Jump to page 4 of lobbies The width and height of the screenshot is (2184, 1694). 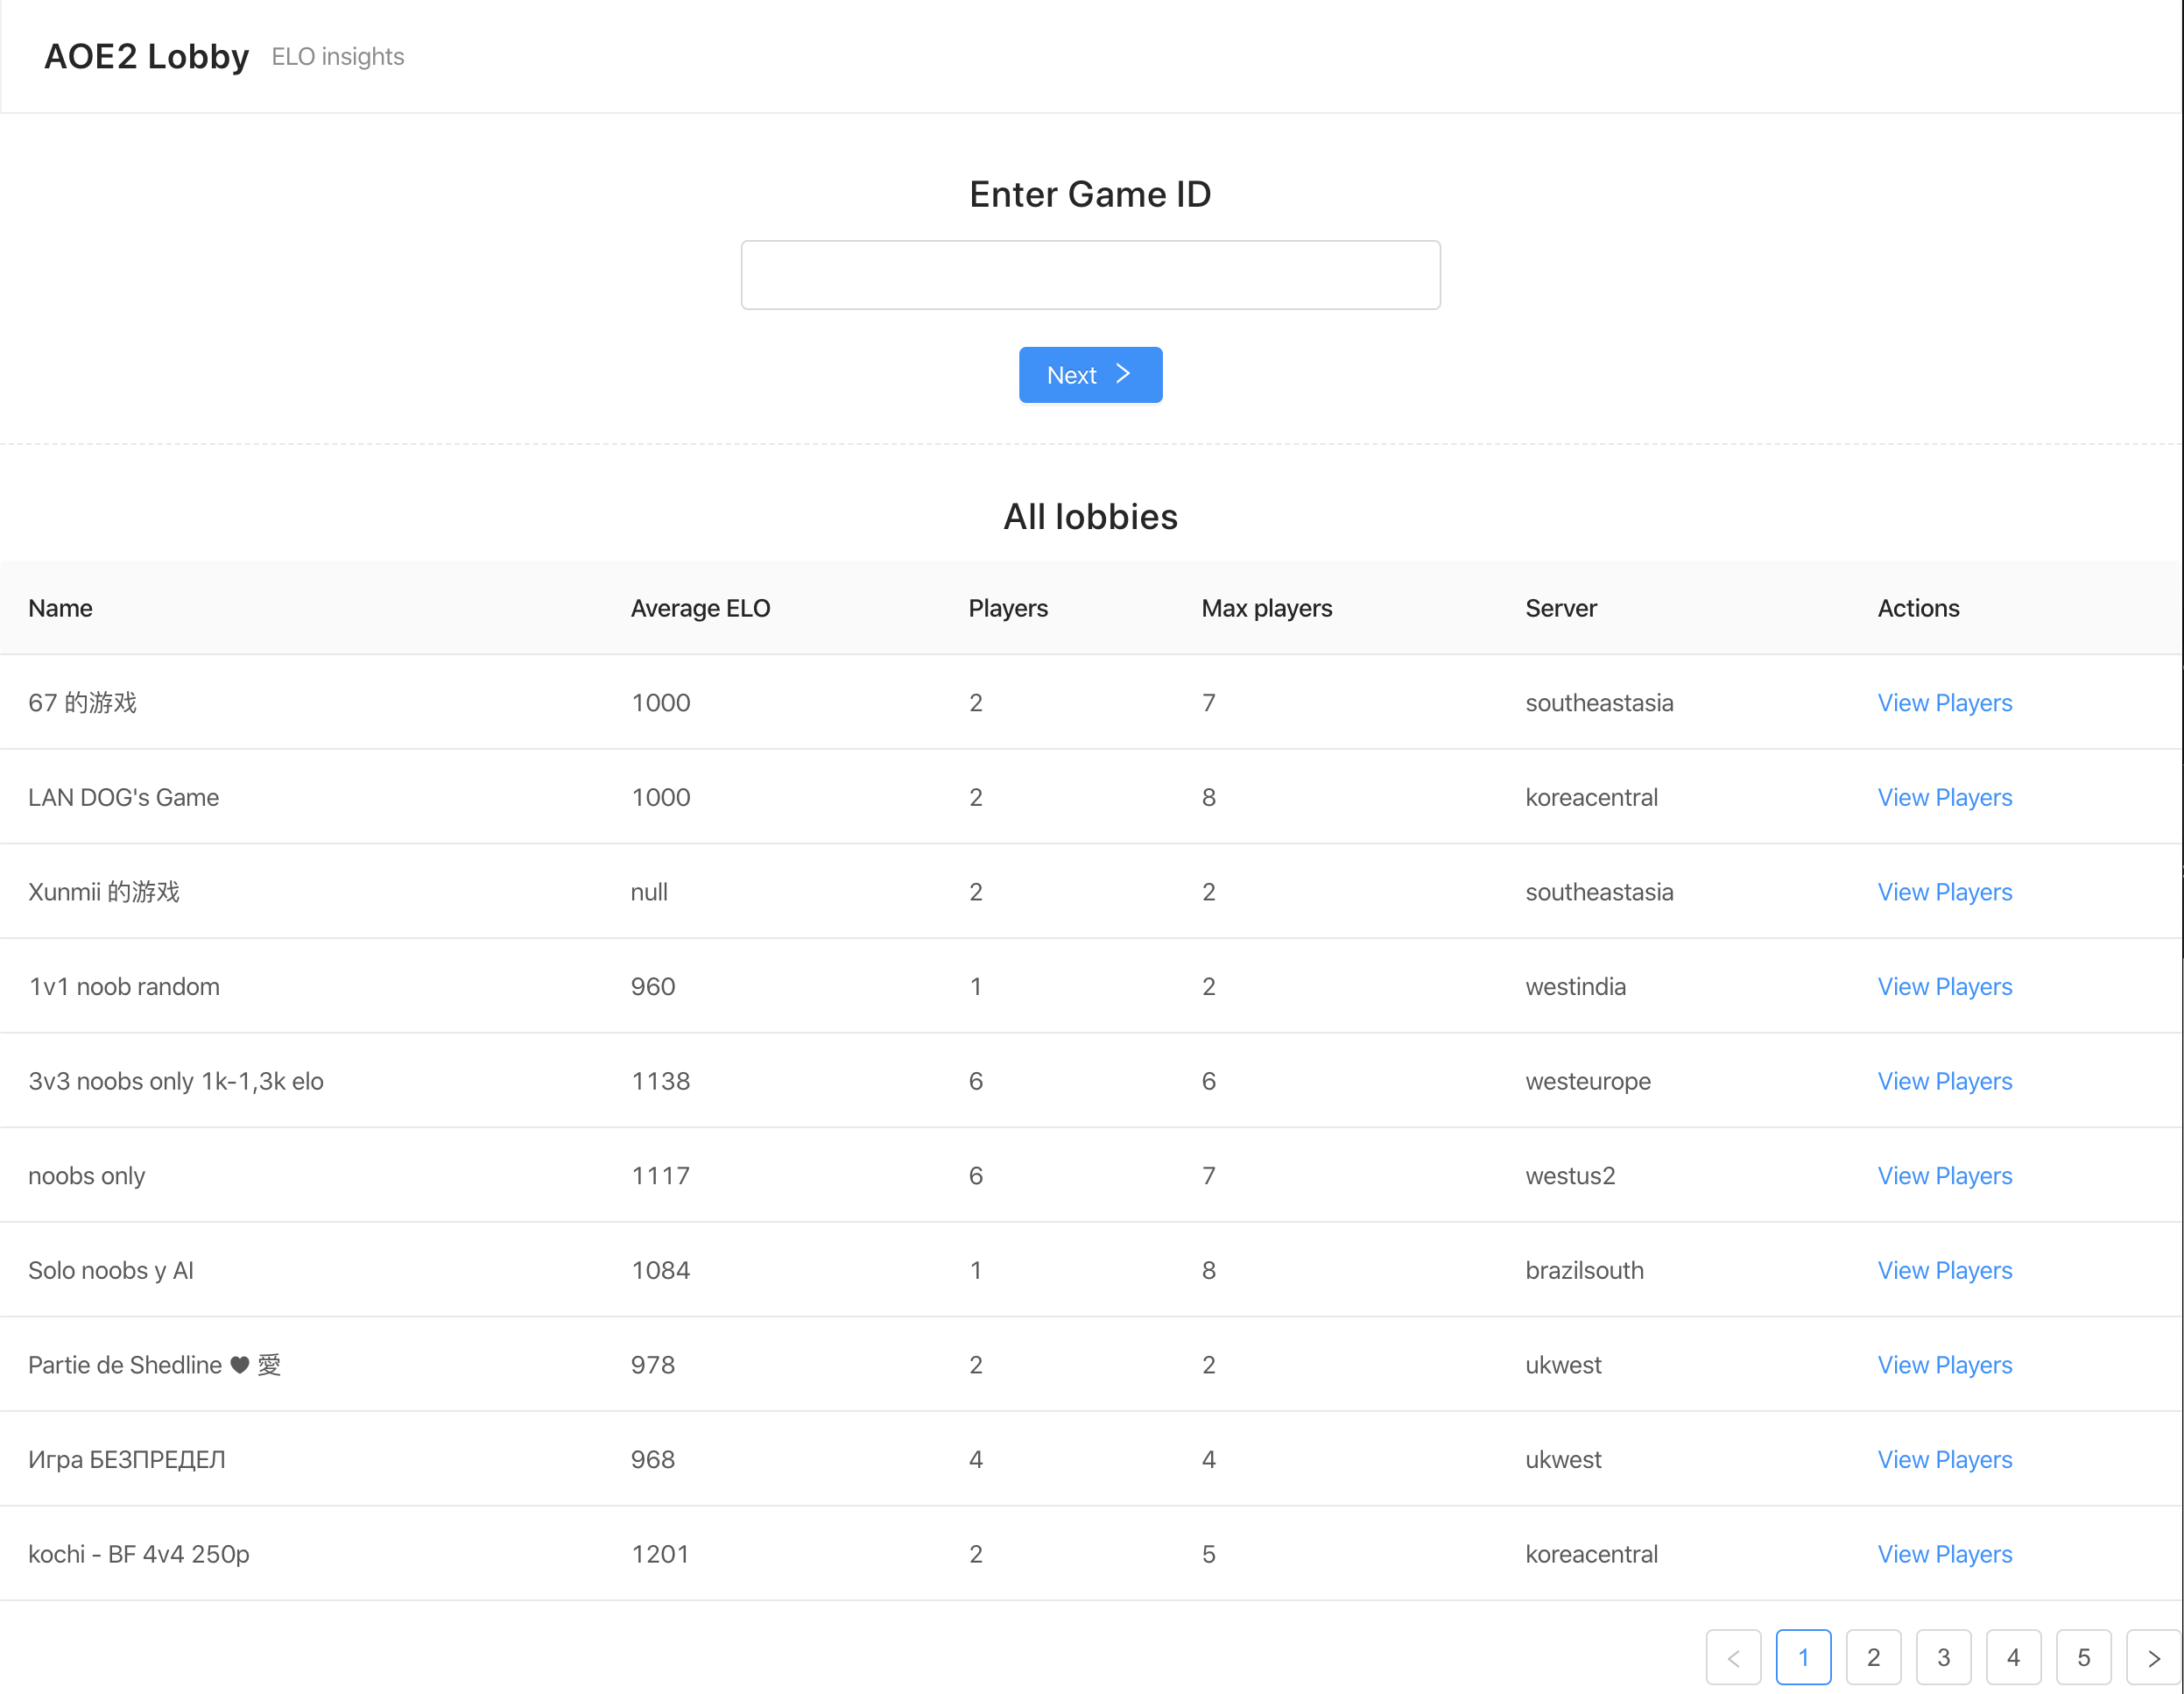click(2013, 1658)
